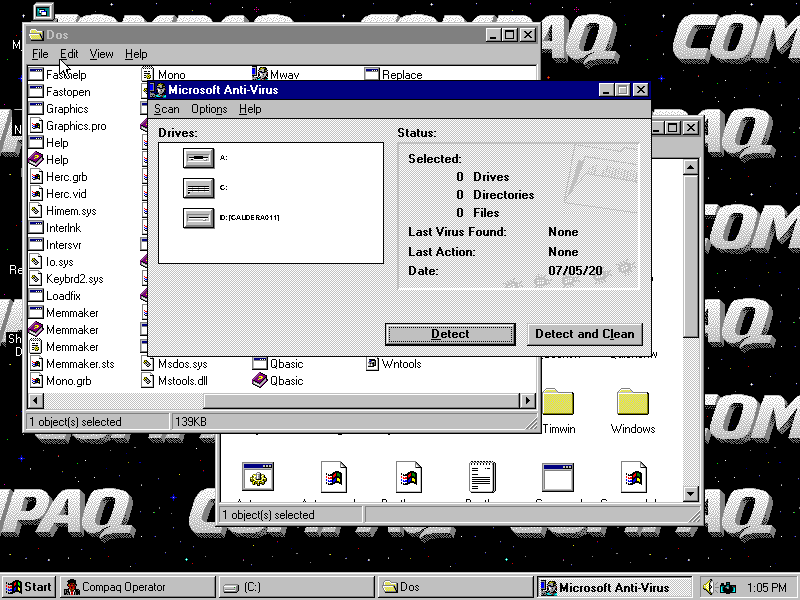This screenshot has height=600, width=800.
Task: Click the 'Directories' status text
Action: pos(504,195)
